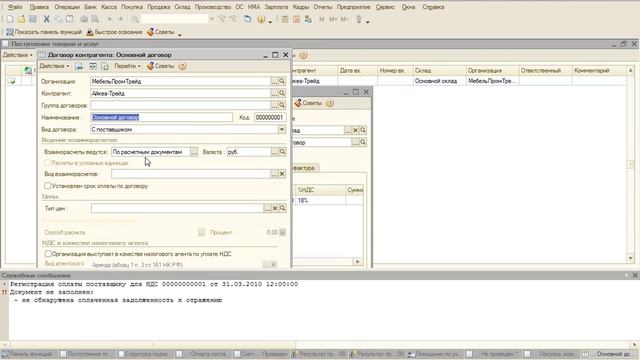Open 'Перейти' dropdown in contract window

tap(127, 66)
